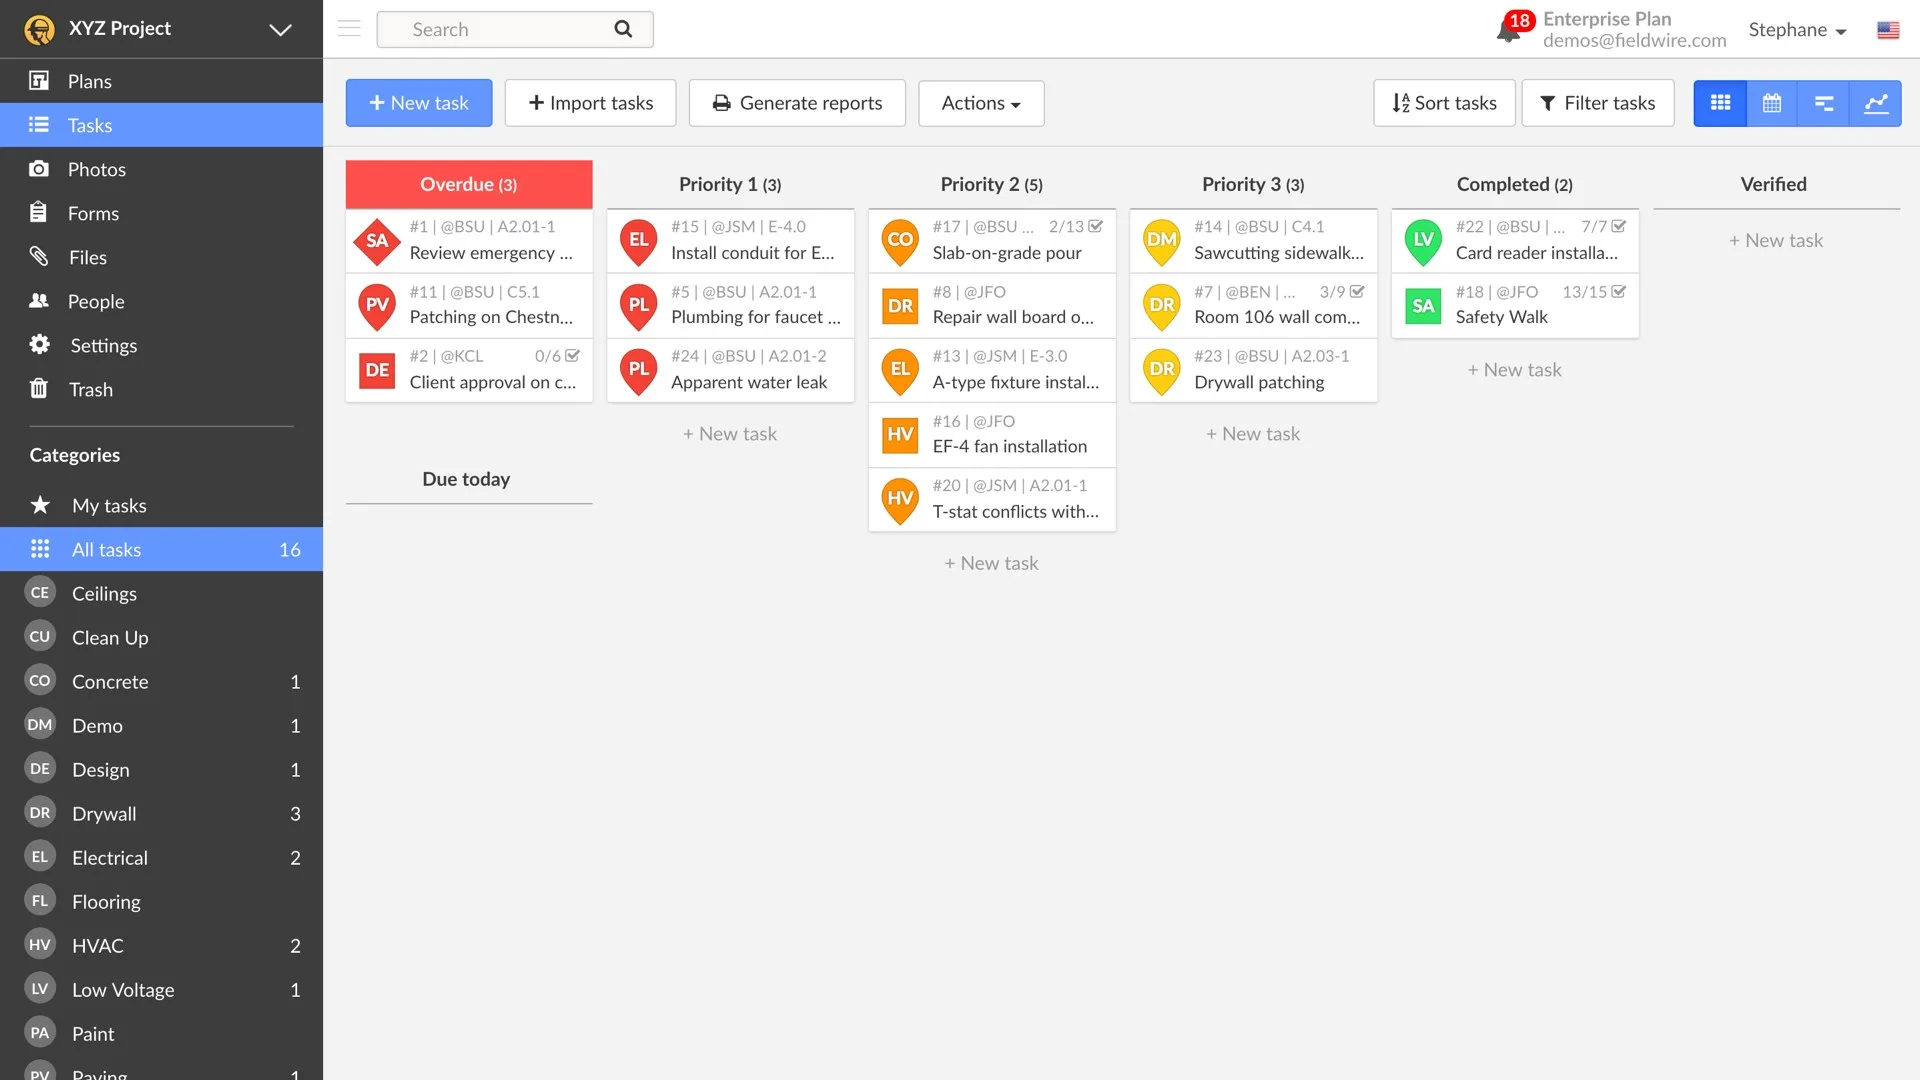Screen dimensions: 1920x1080
Task: Switch to the kanban grid view
Action: click(x=1720, y=103)
